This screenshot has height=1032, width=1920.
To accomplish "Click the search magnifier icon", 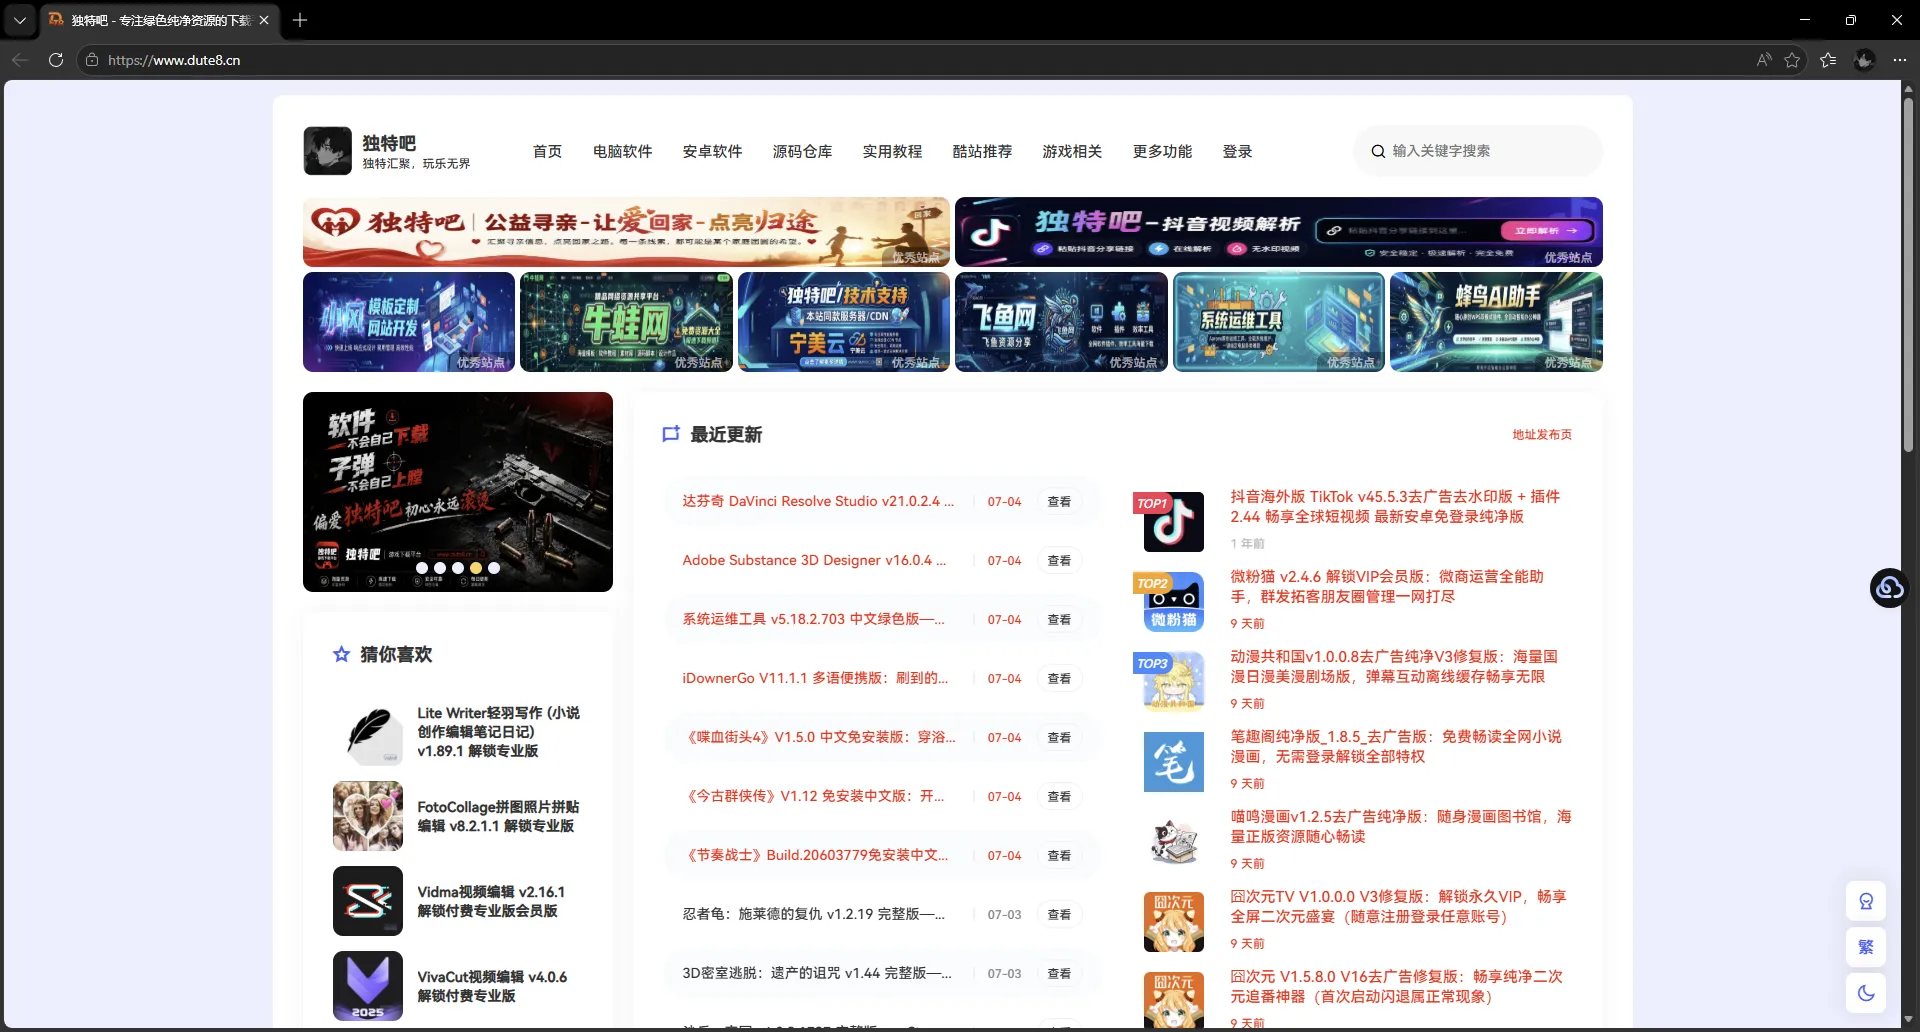I will coord(1378,151).
